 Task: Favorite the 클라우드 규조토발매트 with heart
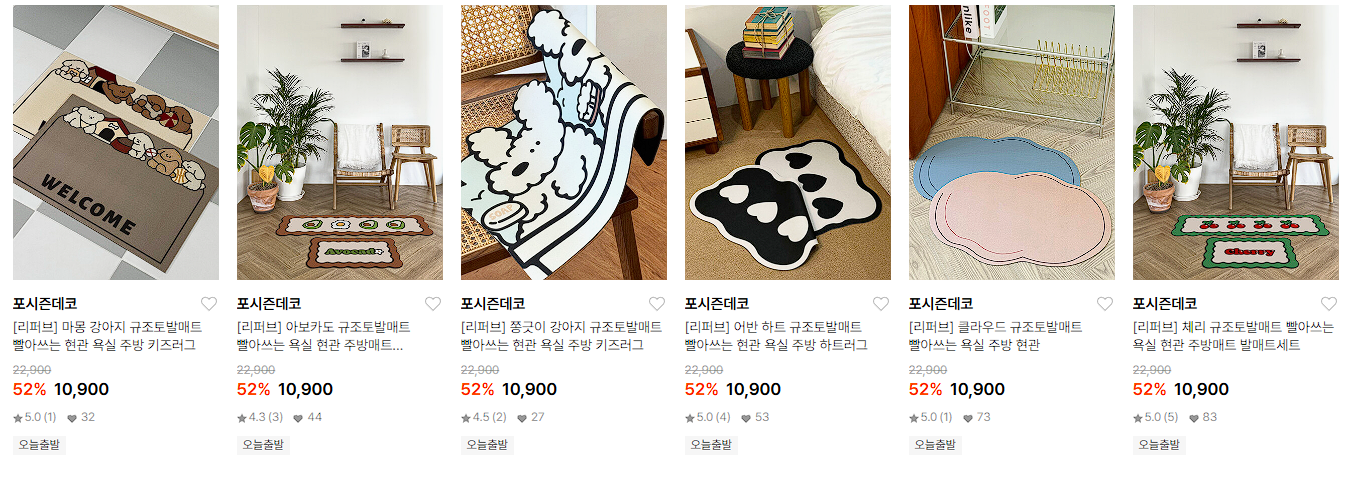1104,304
